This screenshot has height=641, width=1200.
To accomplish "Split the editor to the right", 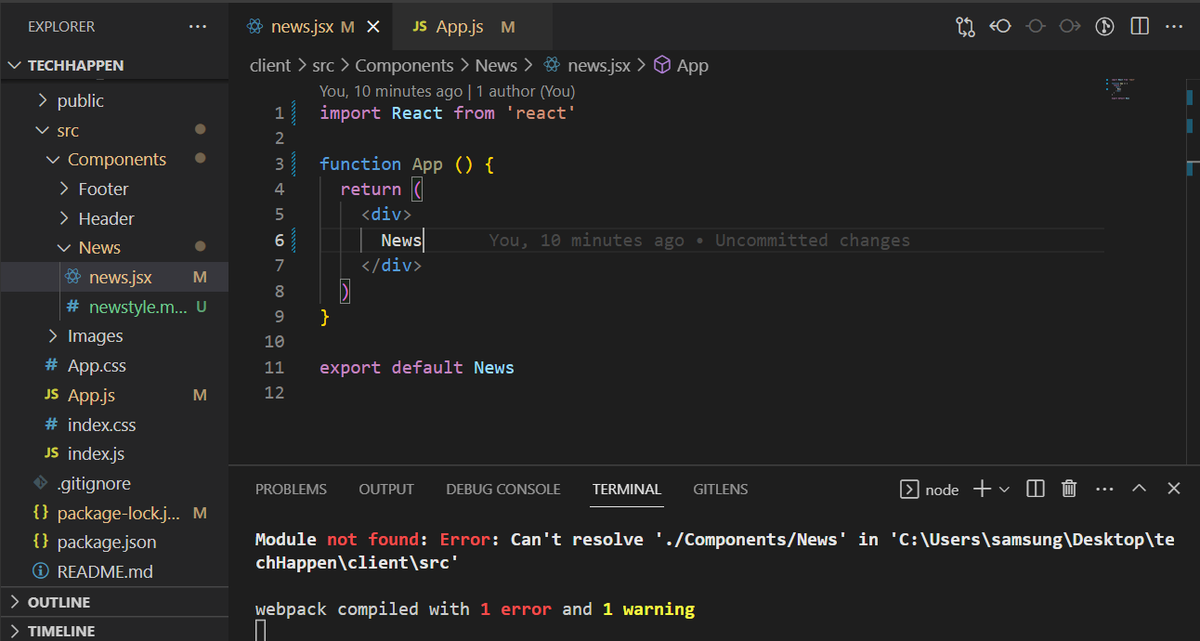I will click(1139, 27).
